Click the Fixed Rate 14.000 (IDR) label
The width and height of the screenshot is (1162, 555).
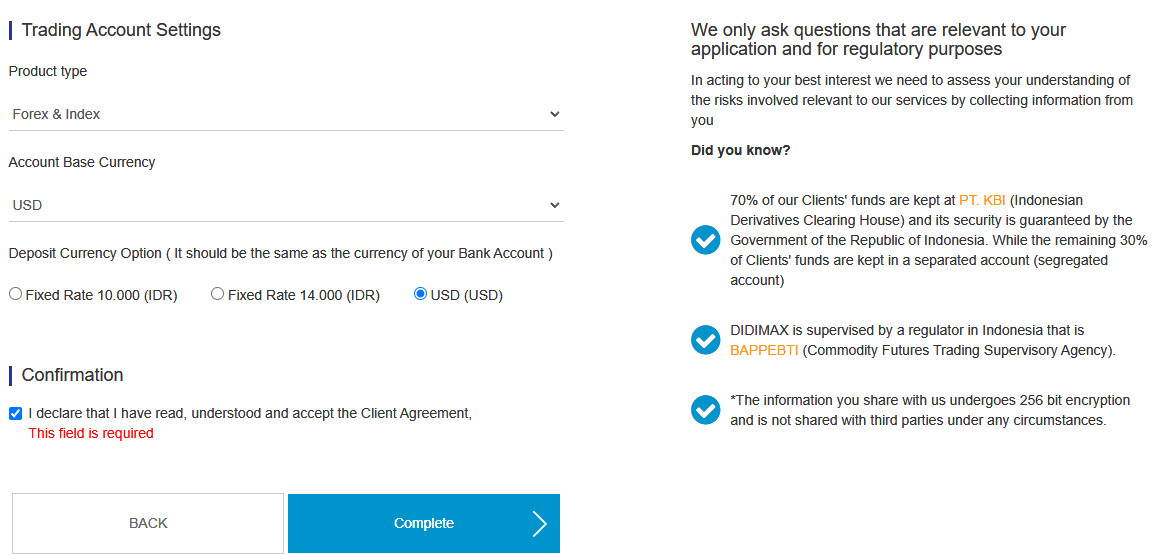point(304,295)
